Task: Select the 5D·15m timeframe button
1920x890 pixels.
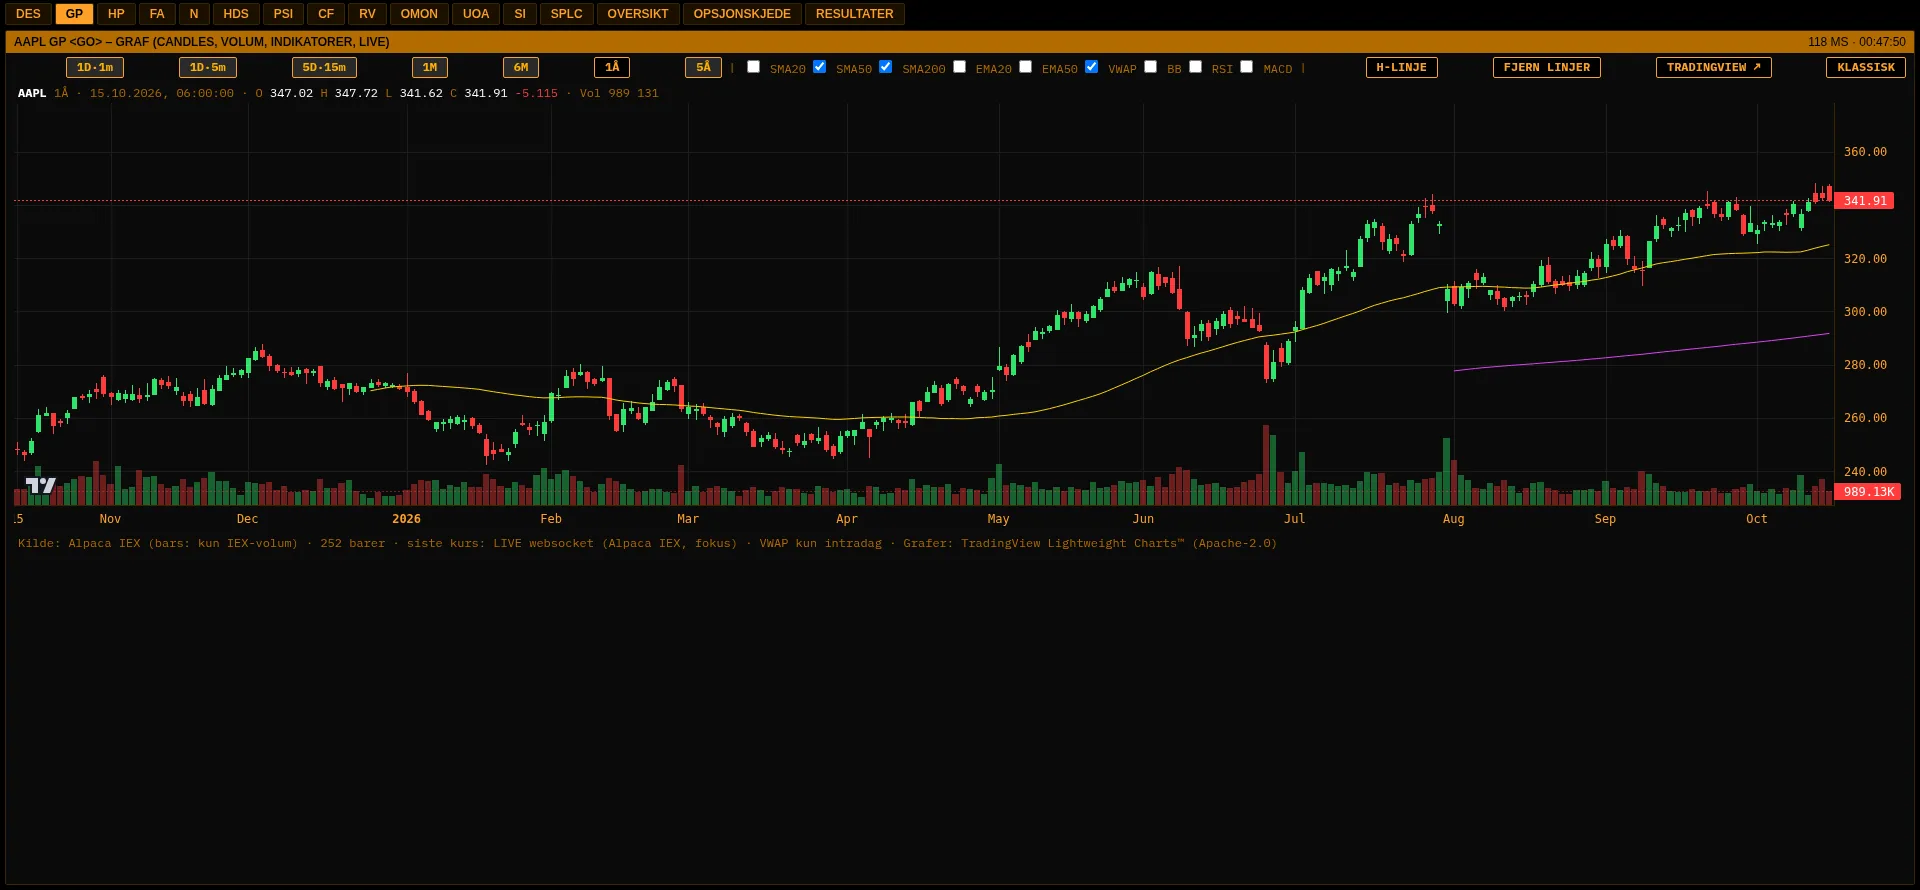Action: (324, 67)
